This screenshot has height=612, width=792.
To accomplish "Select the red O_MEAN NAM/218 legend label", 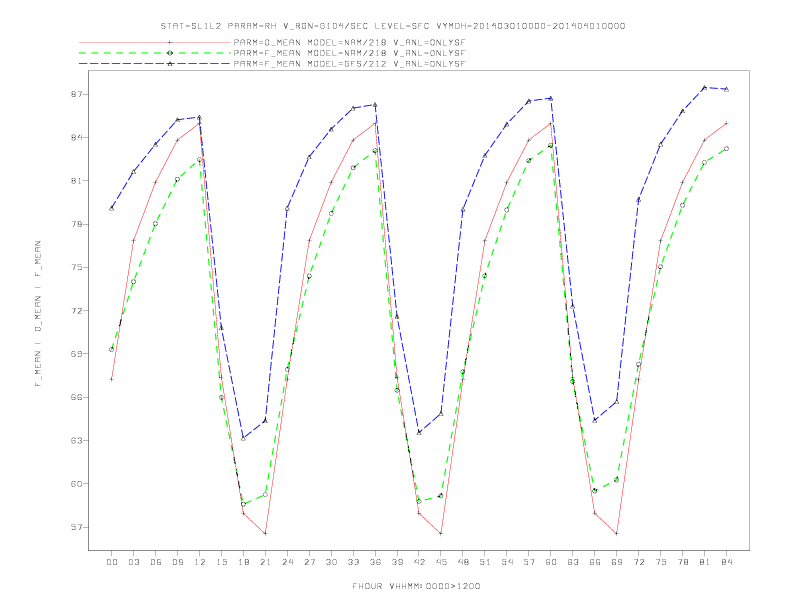I will pos(349,42).
